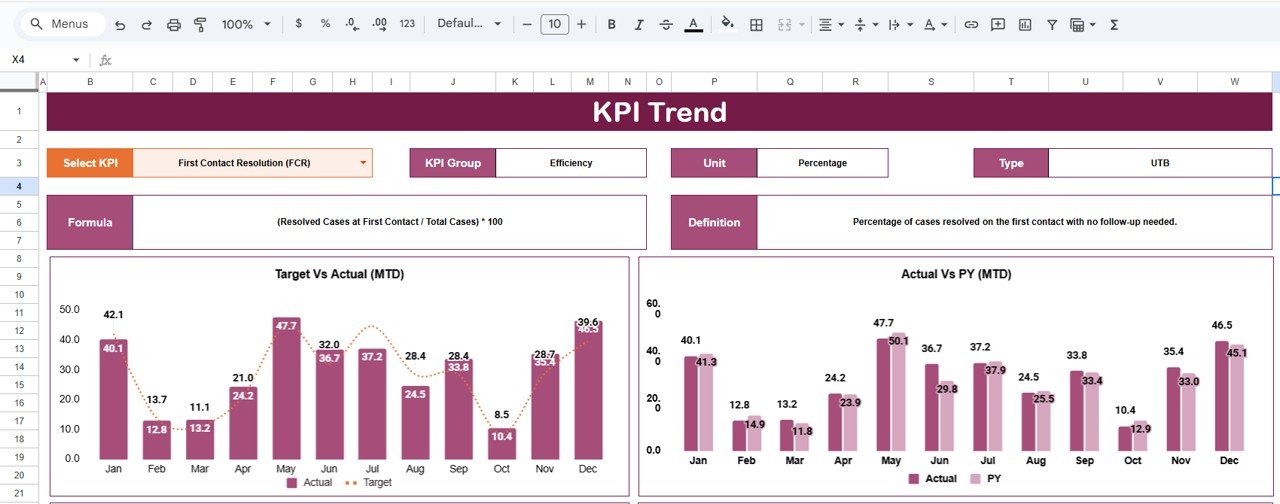Print the spreadsheet using the printer icon
This screenshot has width=1280, height=504.
(174, 24)
